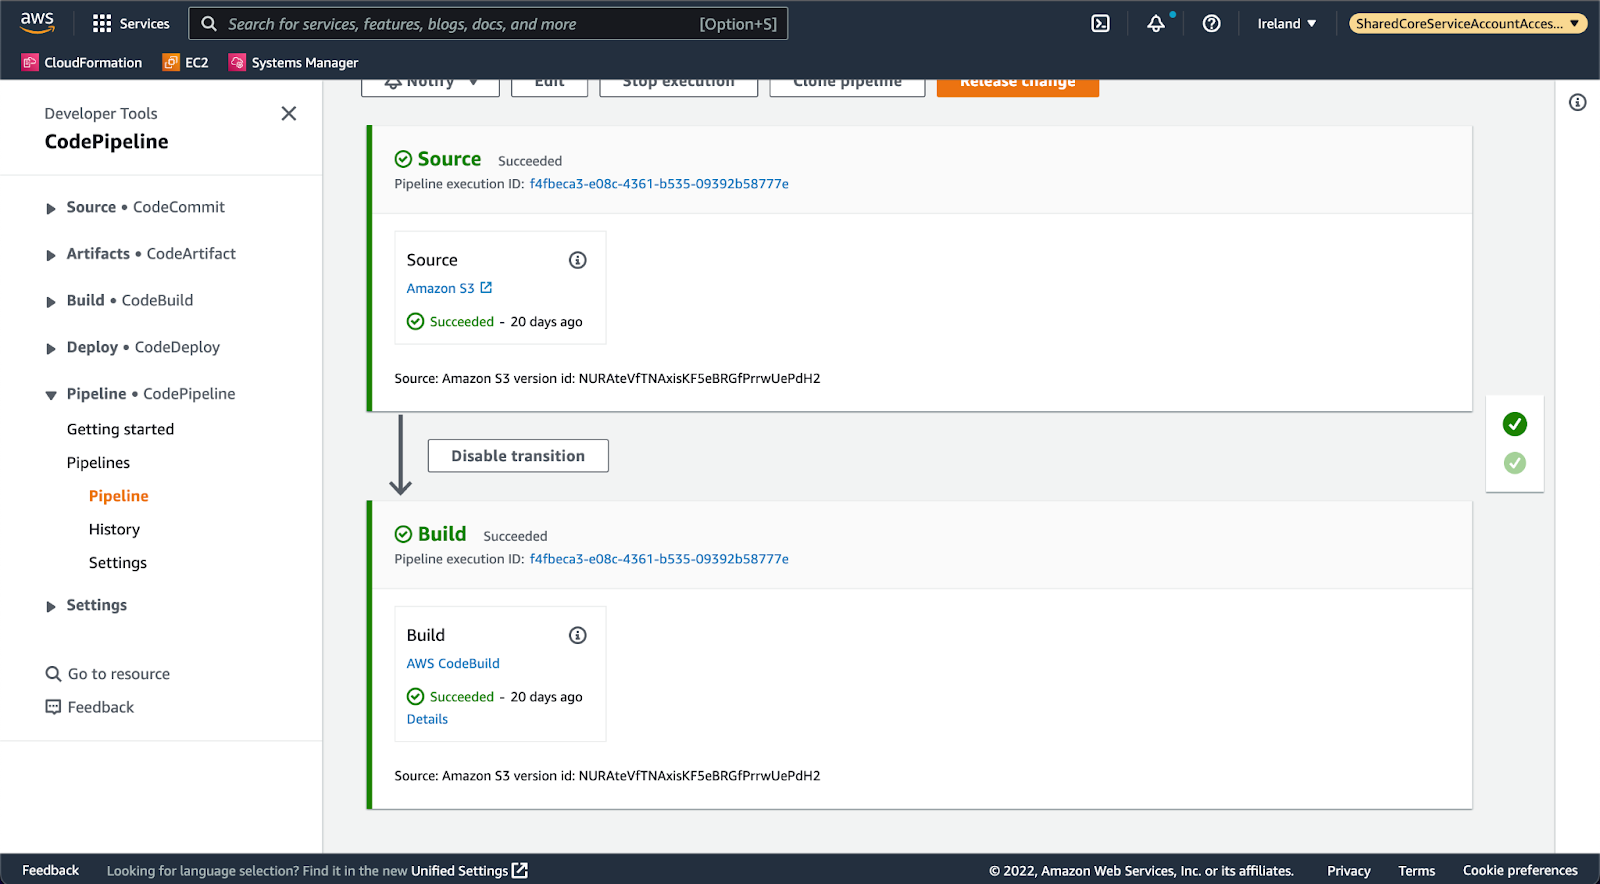Open the EC2 shortcut
The height and width of the screenshot is (884, 1600).
(186, 62)
